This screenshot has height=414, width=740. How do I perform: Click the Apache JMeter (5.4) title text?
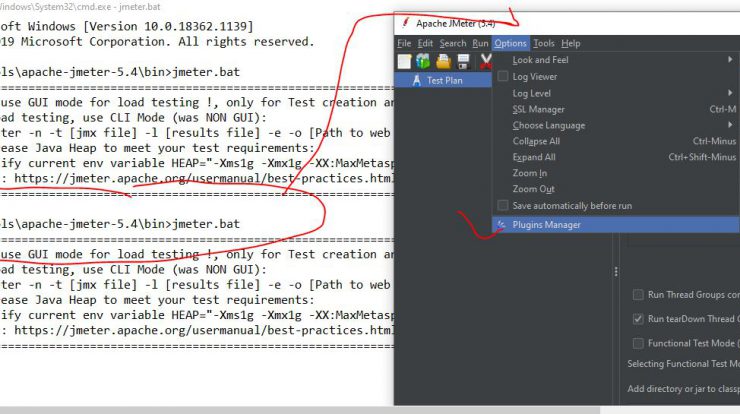coord(455,23)
